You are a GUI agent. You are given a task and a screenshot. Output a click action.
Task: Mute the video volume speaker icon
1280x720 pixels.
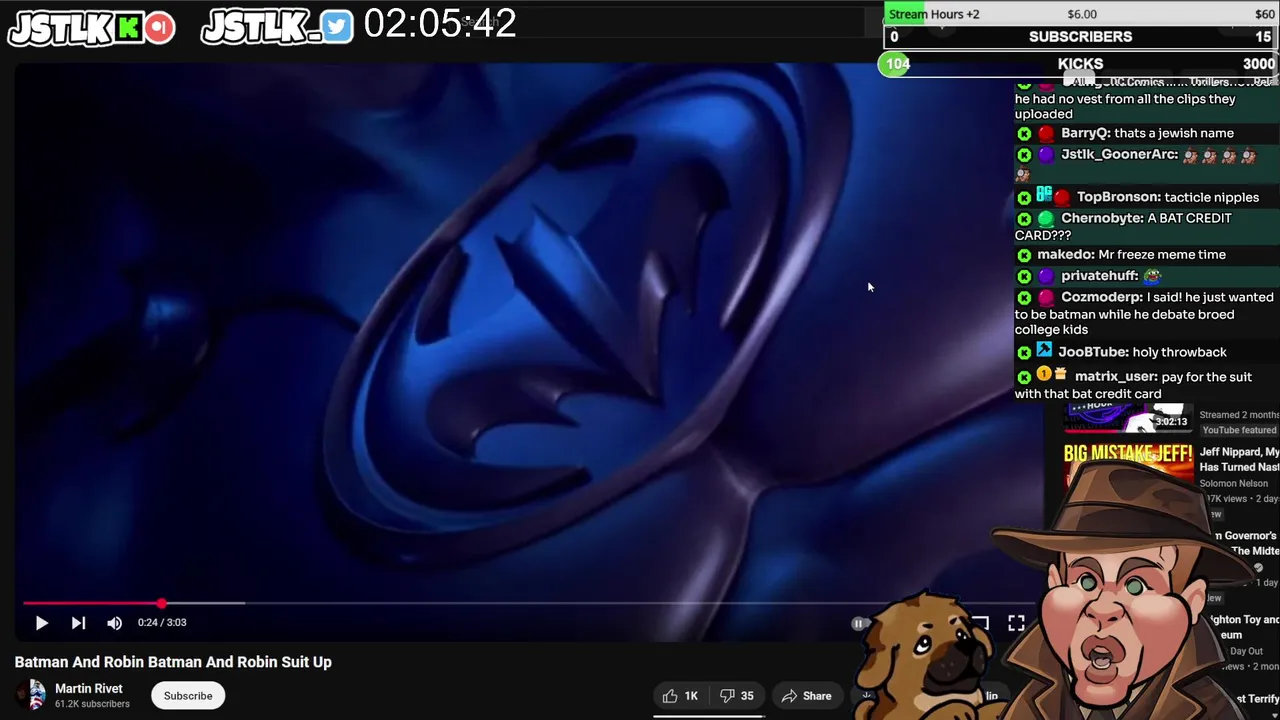pyautogui.click(x=115, y=623)
